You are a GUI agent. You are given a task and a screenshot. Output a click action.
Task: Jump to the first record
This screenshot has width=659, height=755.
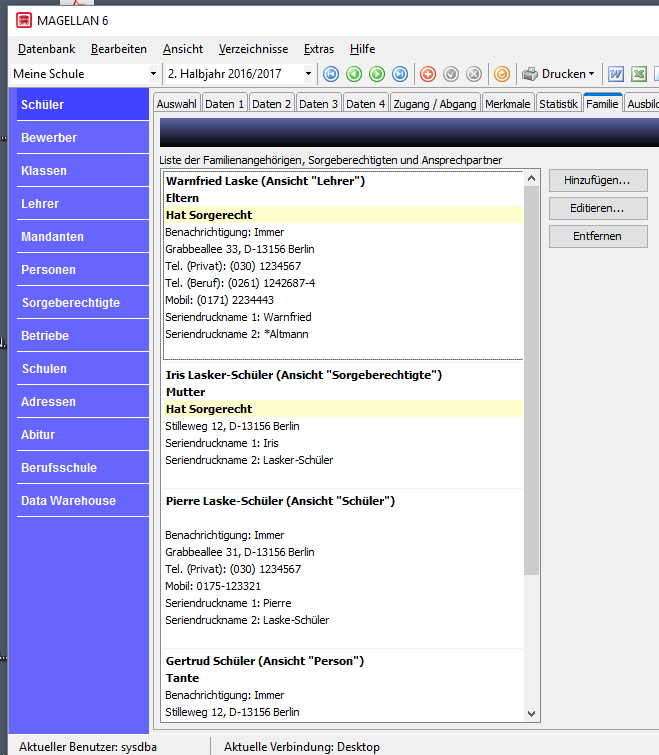[x=331, y=74]
